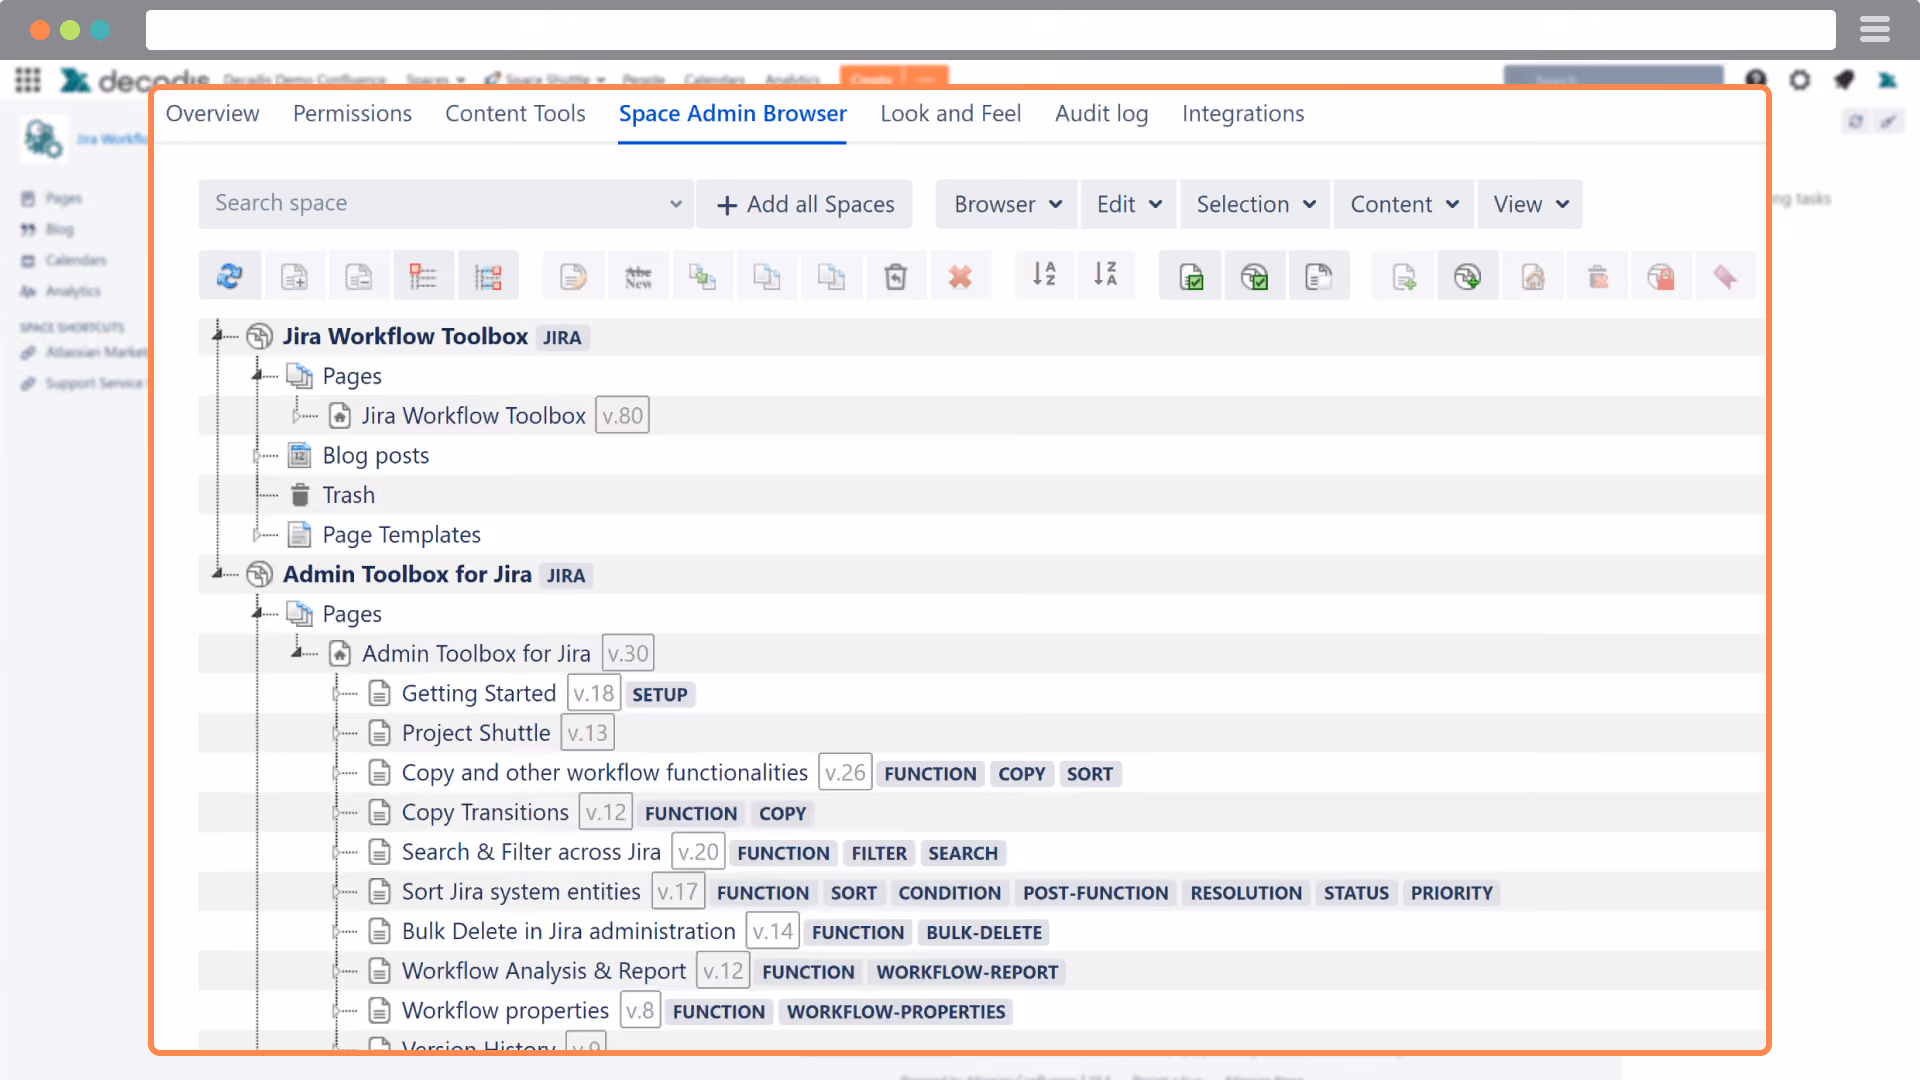Screen dimensions: 1920x1080
Task: Click the tree icon with one red square
Action: pyautogui.click(x=423, y=276)
